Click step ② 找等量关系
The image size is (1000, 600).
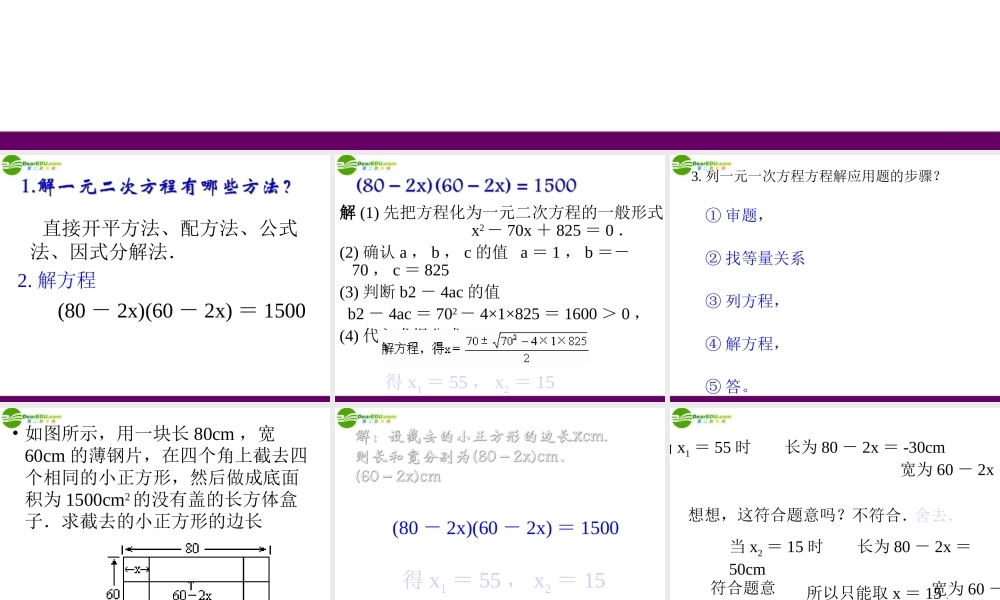(x=755, y=258)
